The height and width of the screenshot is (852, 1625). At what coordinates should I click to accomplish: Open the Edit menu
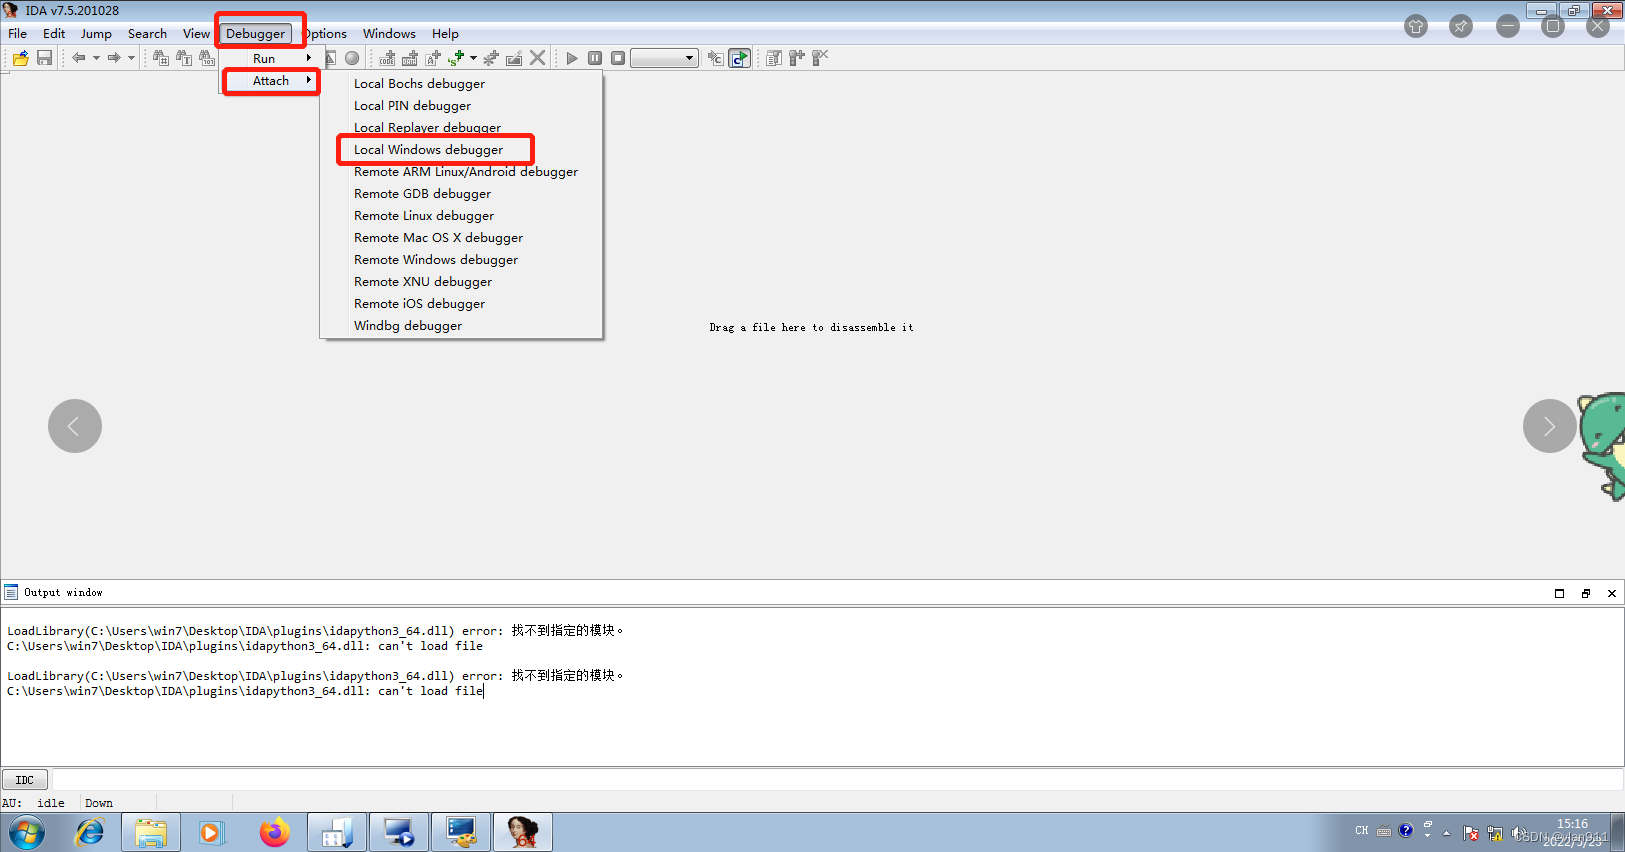tap(54, 33)
